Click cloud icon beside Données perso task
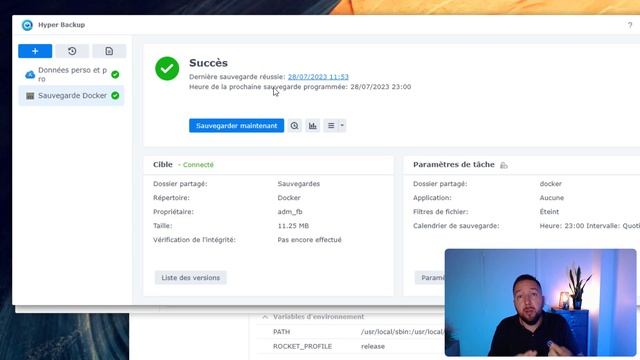Viewport: 640px width, 360px height. (30, 75)
